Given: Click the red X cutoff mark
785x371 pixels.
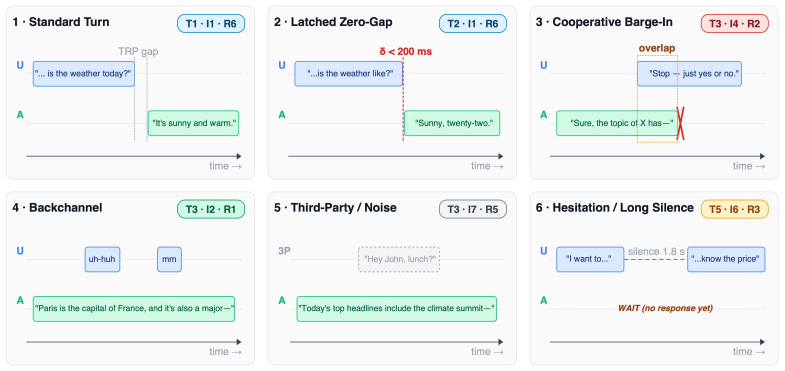Looking at the screenshot, I should [x=680, y=123].
